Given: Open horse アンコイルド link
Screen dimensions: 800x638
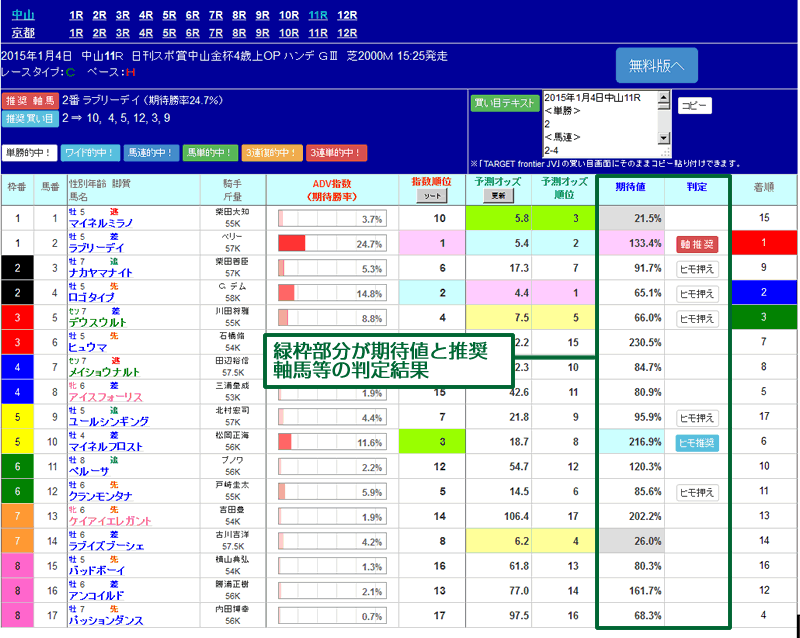Looking at the screenshot, I should pyautogui.click(x=96, y=596).
